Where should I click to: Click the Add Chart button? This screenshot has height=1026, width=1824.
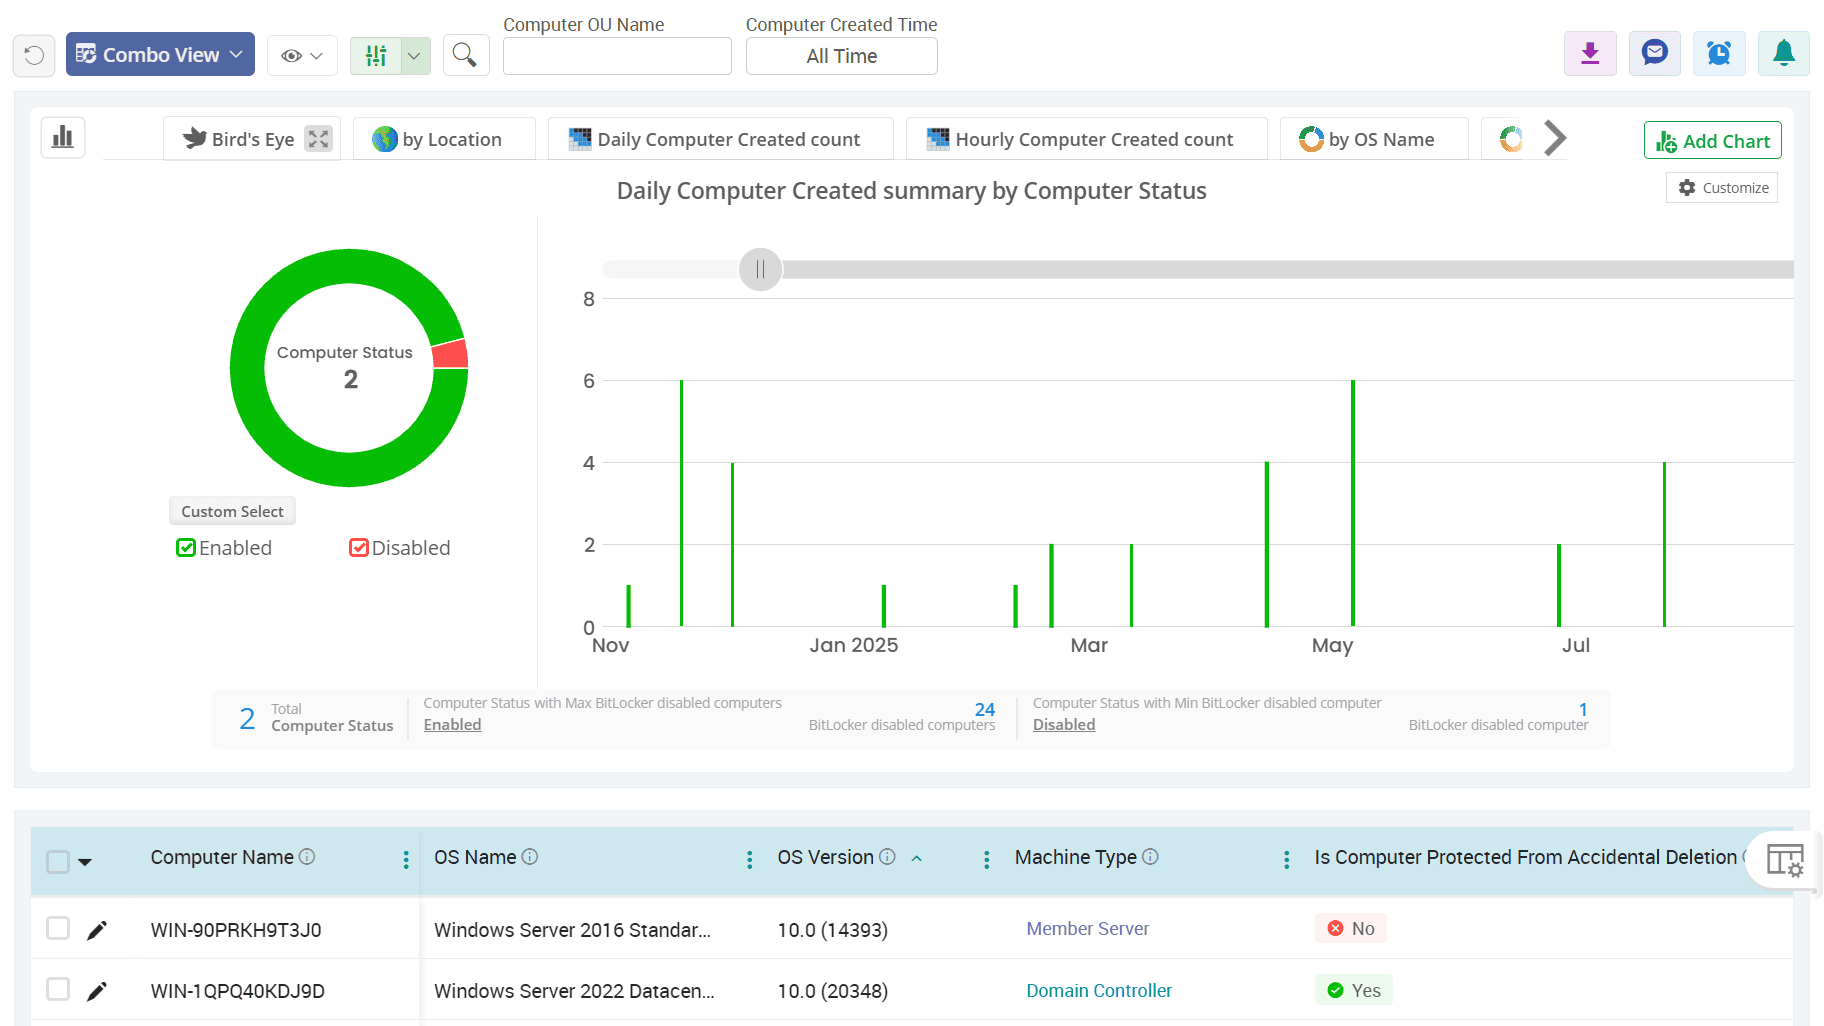(x=1712, y=141)
